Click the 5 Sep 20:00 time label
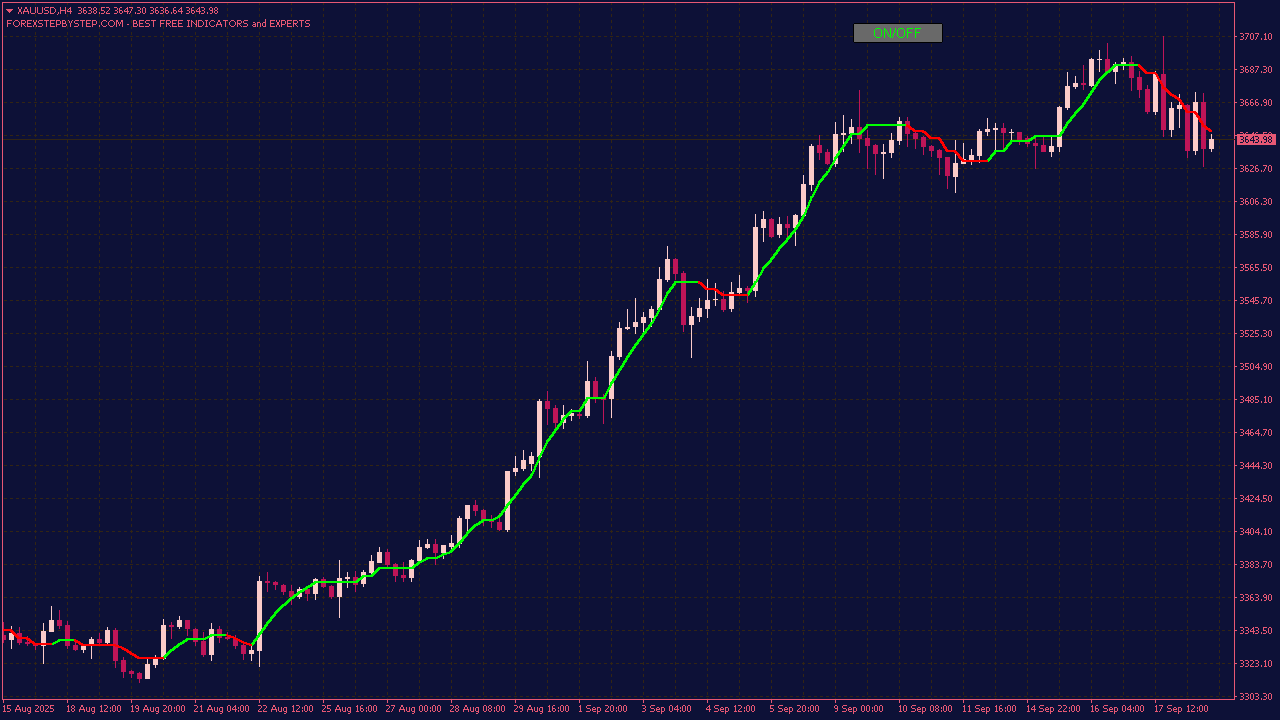Screen dimensions: 1280x720 tap(794, 709)
